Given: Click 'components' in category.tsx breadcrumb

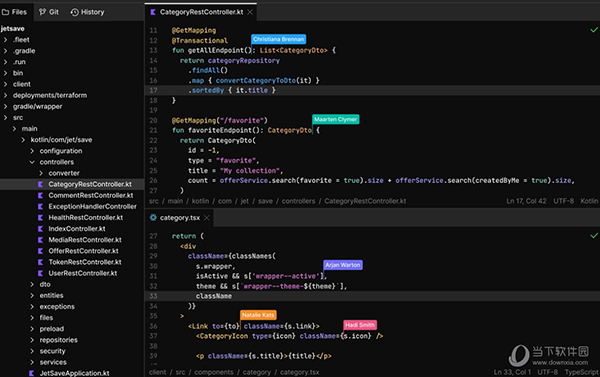Looking at the screenshot, I should (214, 372).
